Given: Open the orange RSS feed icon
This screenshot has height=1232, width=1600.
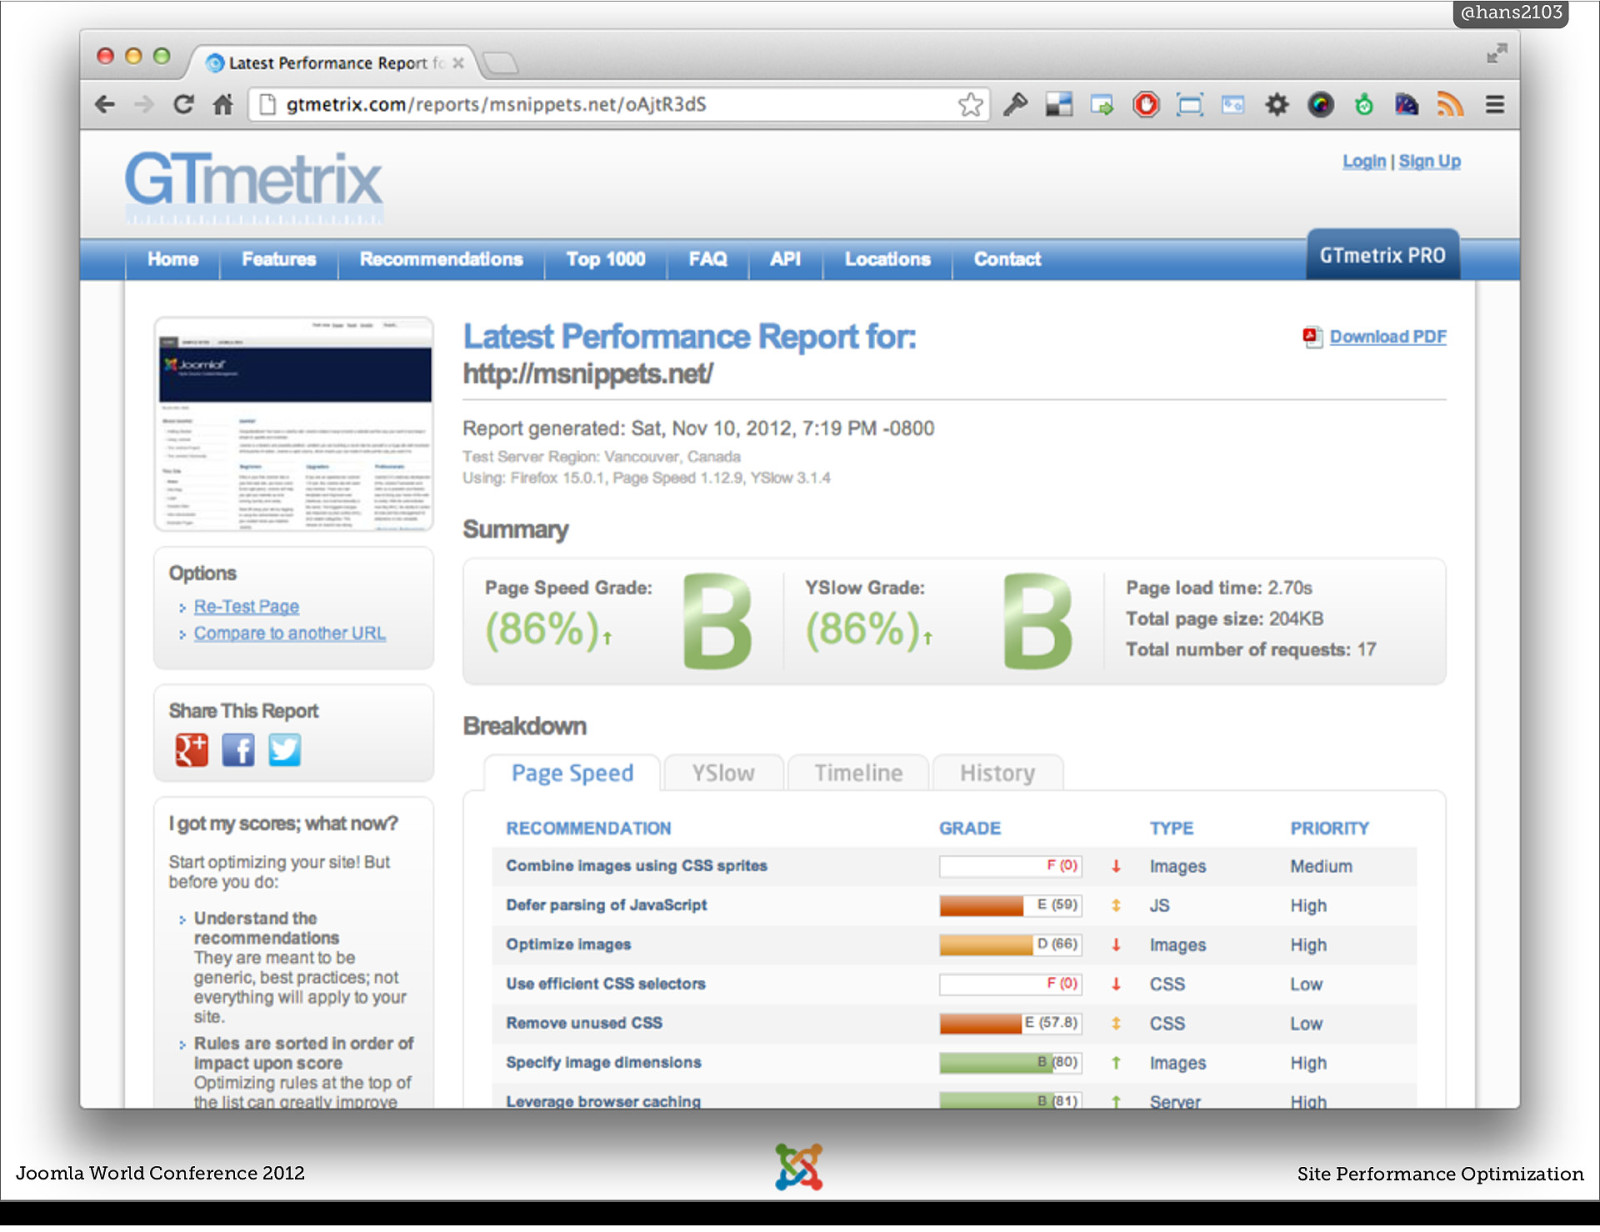Looking at the screenshot, I should 1450,104.
